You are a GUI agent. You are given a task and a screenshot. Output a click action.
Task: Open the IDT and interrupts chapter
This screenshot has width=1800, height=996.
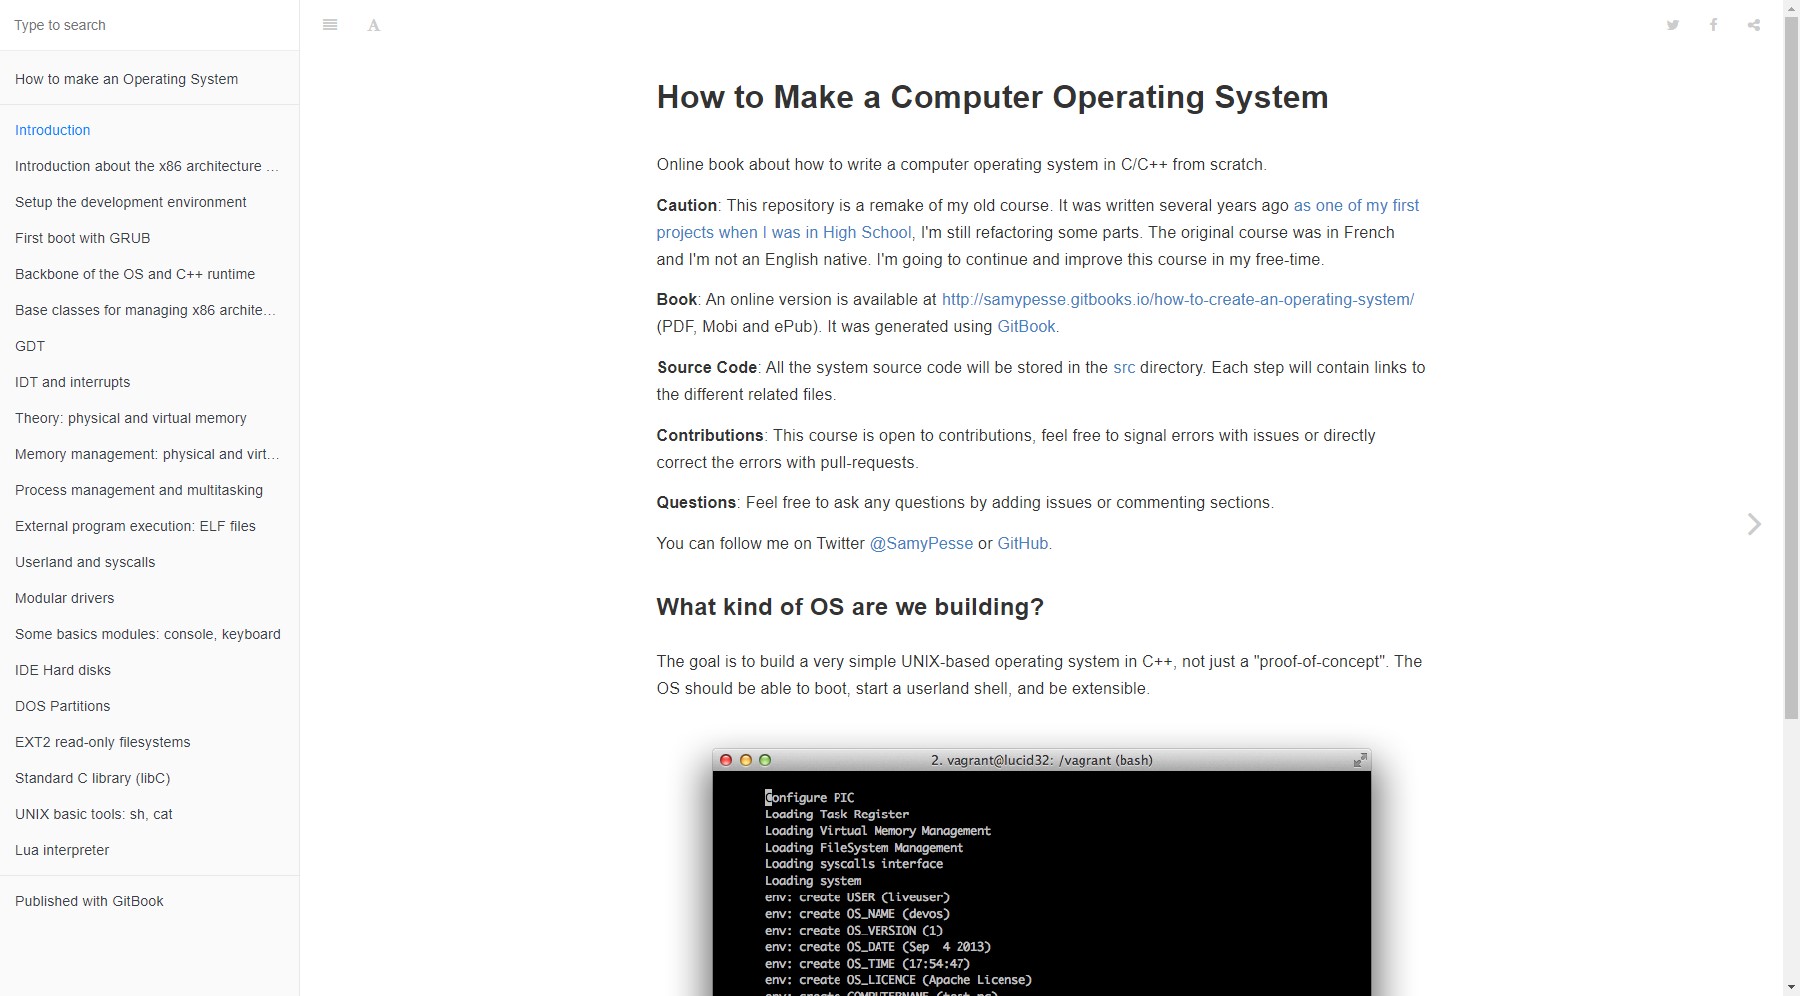[73, 382]
